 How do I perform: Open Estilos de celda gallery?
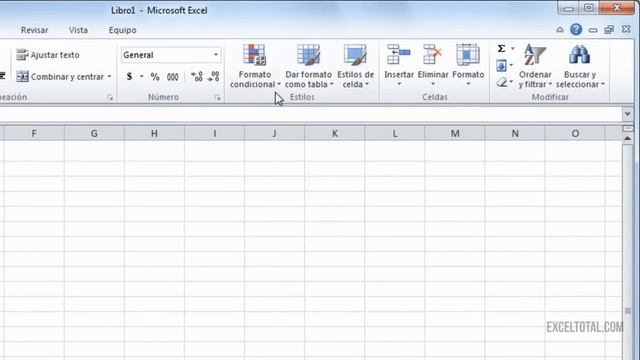(355, 66)
